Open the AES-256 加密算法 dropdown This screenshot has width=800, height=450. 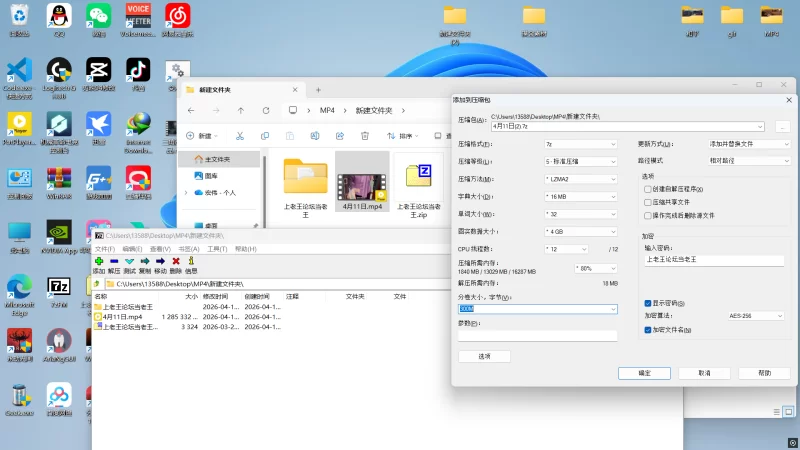[x=755, y=315]
